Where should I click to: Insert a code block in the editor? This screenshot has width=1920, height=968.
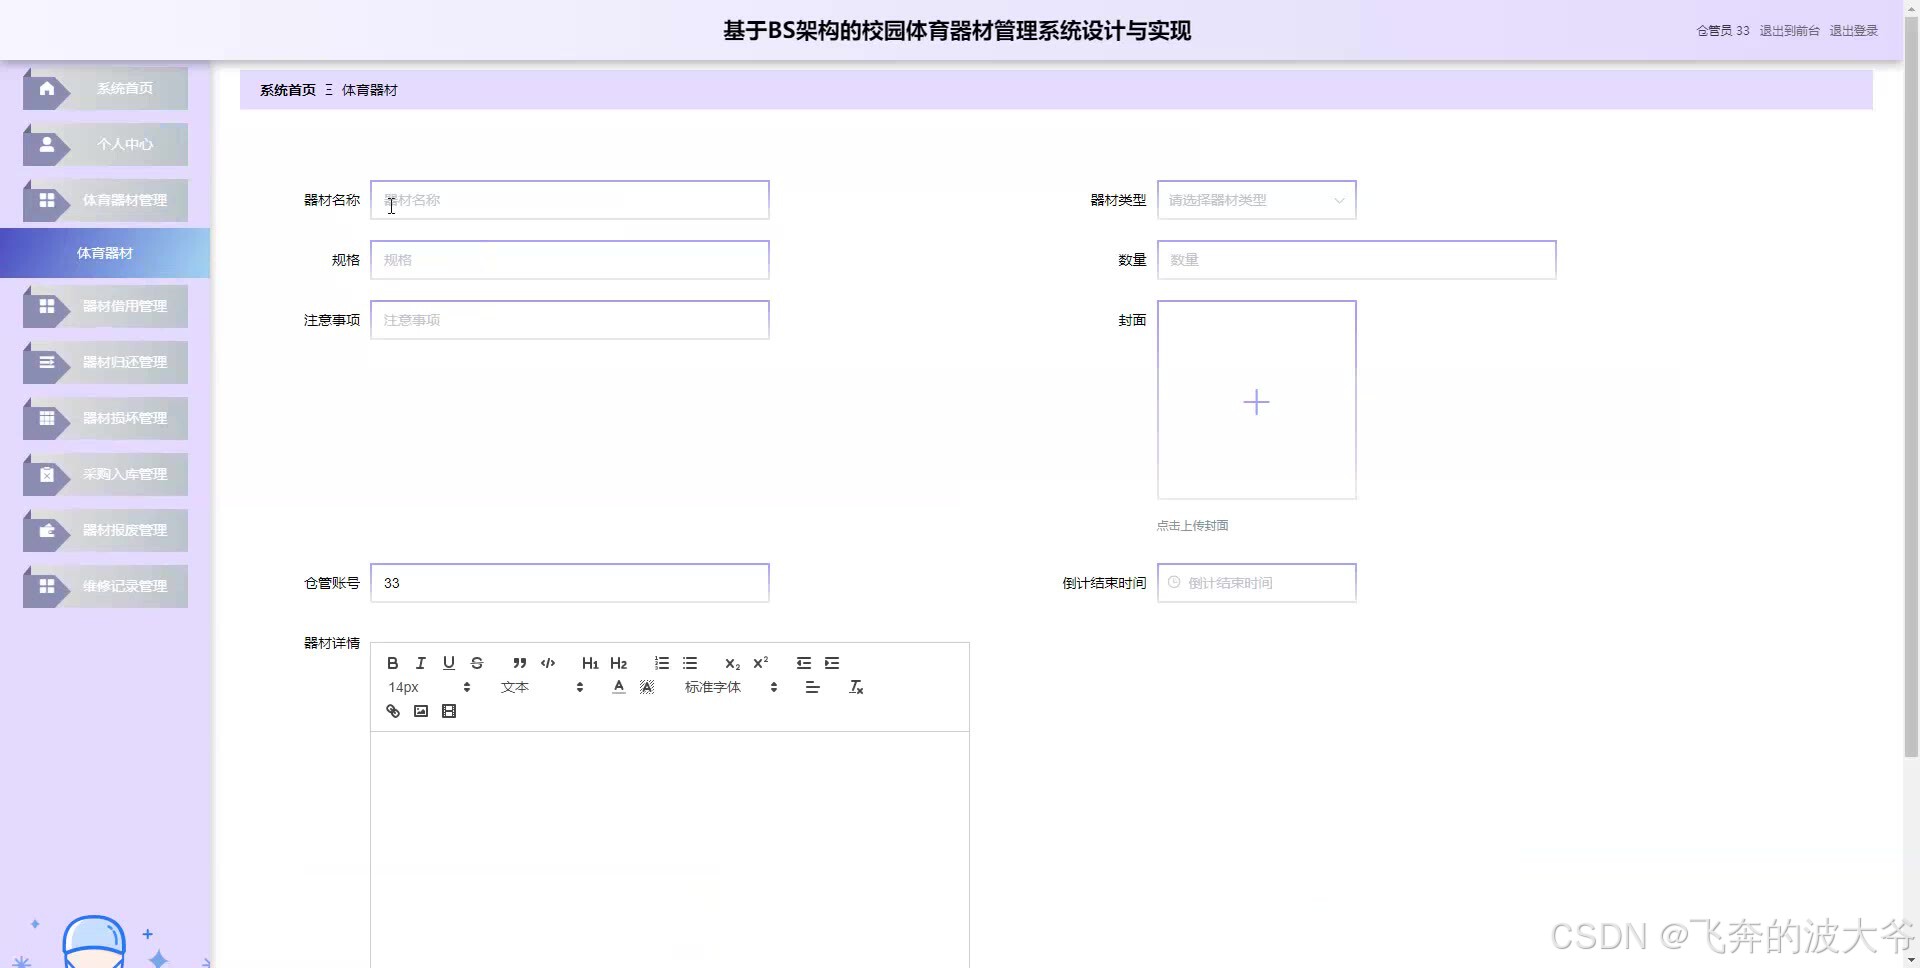pos(548,663)
